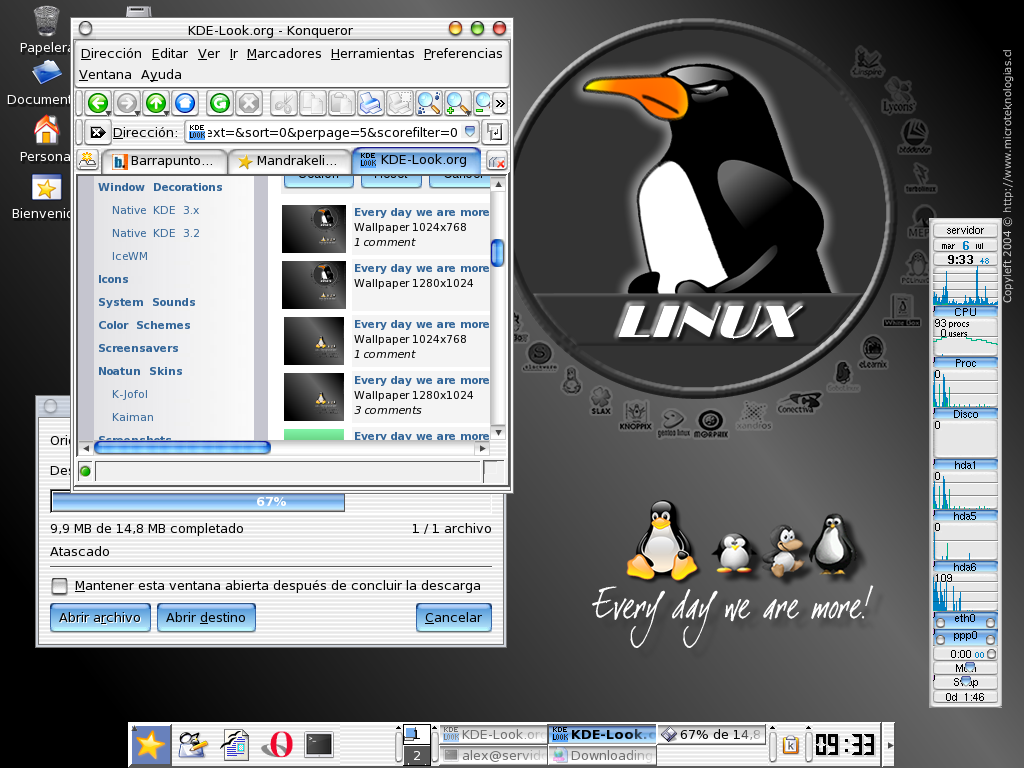Open the Editar menu
This screenshot has width=1024, height=768.
coord(169,54)
